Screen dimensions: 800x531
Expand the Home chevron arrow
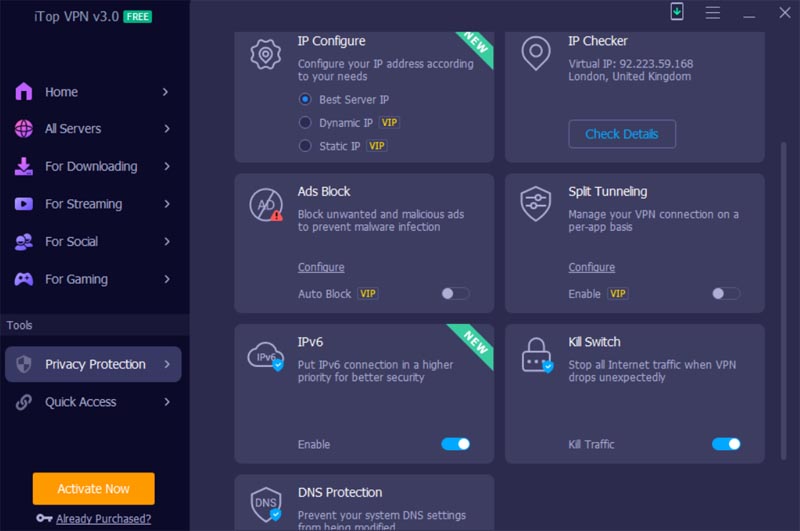pos(165,92)
